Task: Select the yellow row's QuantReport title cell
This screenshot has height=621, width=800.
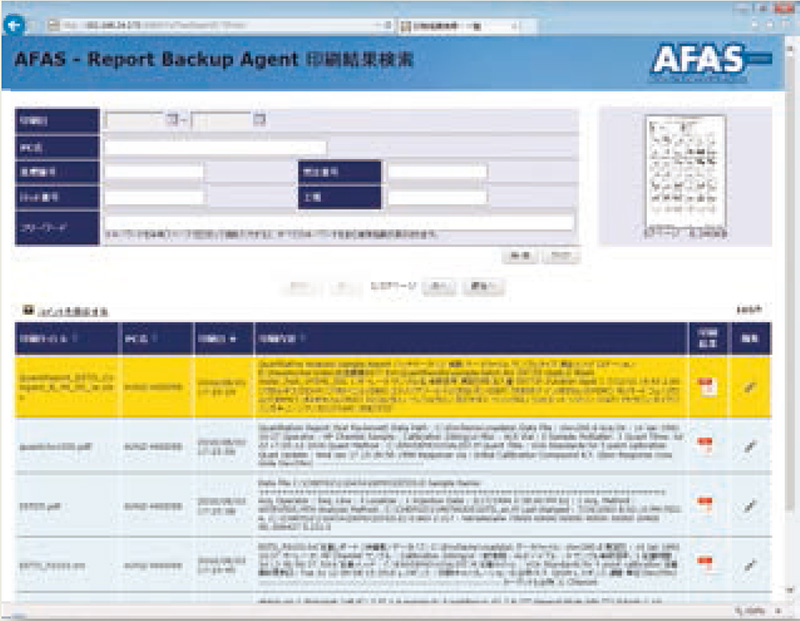Action: pyautogui.click(x=67, y=387)
